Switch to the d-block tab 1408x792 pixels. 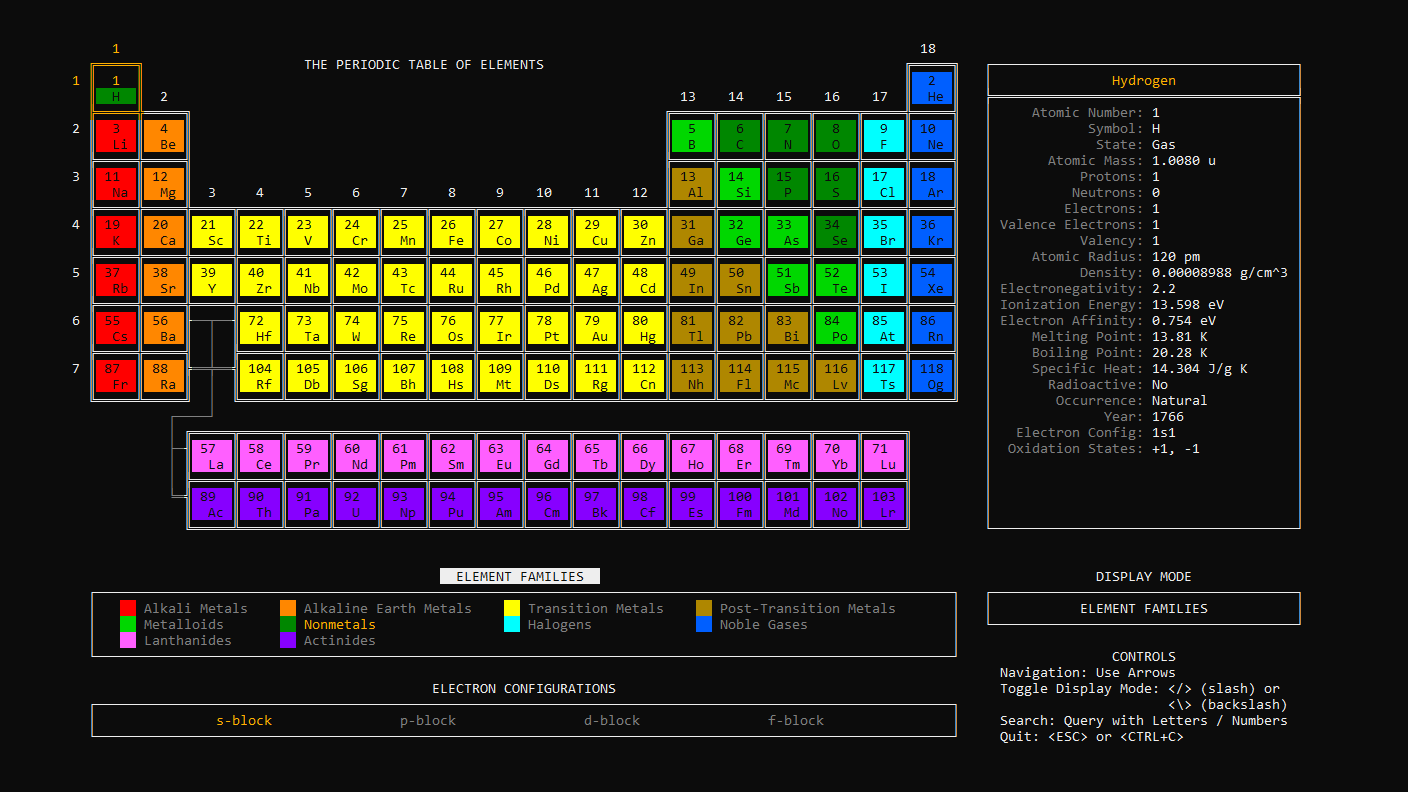pyautogui.click(x=612, y=719)
